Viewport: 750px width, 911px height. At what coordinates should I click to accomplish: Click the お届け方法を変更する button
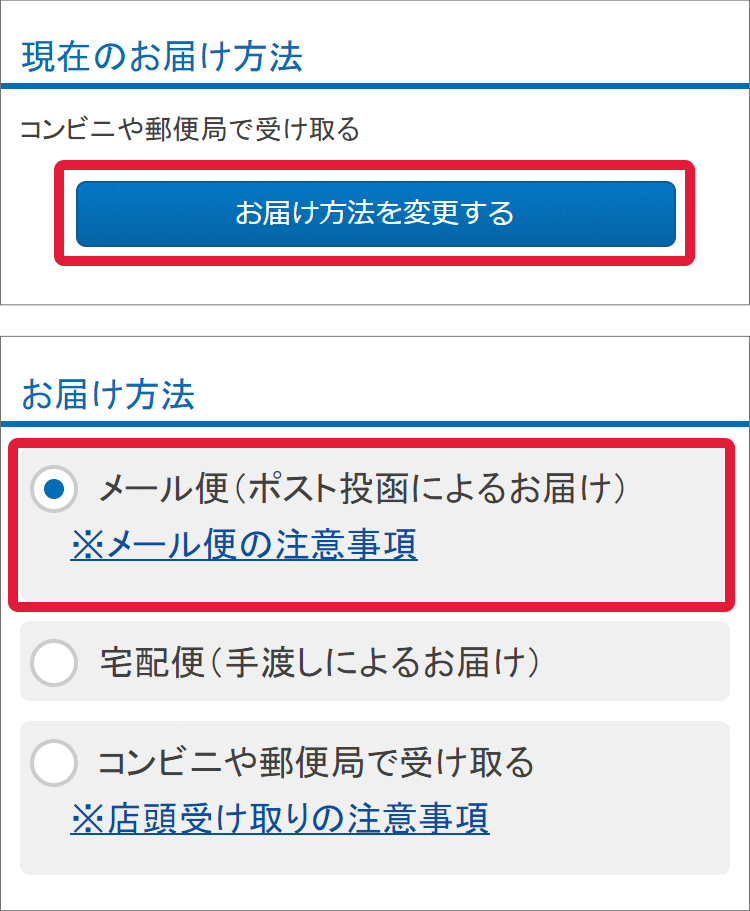(375, 213)
